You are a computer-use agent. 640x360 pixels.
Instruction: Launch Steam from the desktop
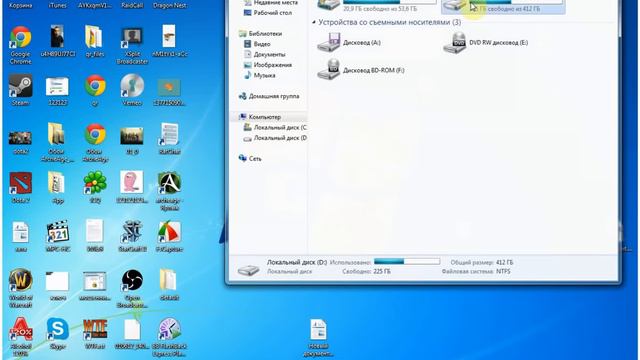tap(20, 90)
